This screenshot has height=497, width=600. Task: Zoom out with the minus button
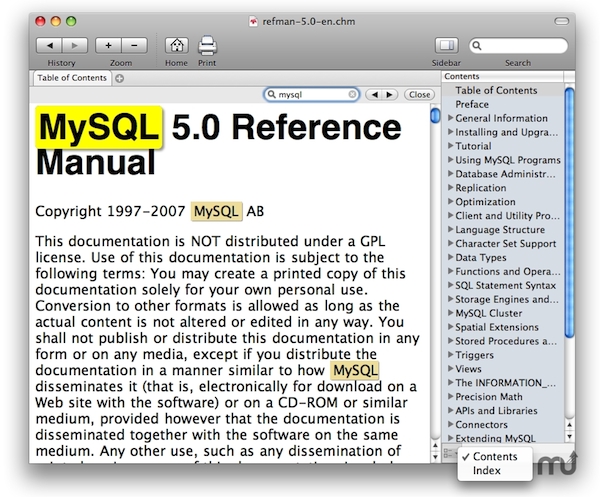(x=135, y=45)
